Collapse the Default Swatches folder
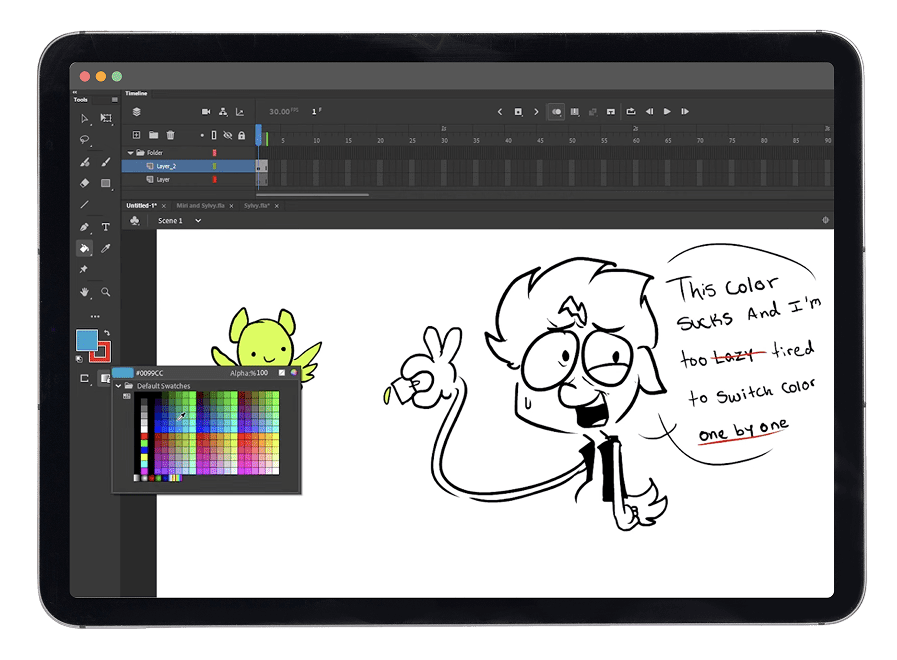897x660 pixels. click(118, 386)
